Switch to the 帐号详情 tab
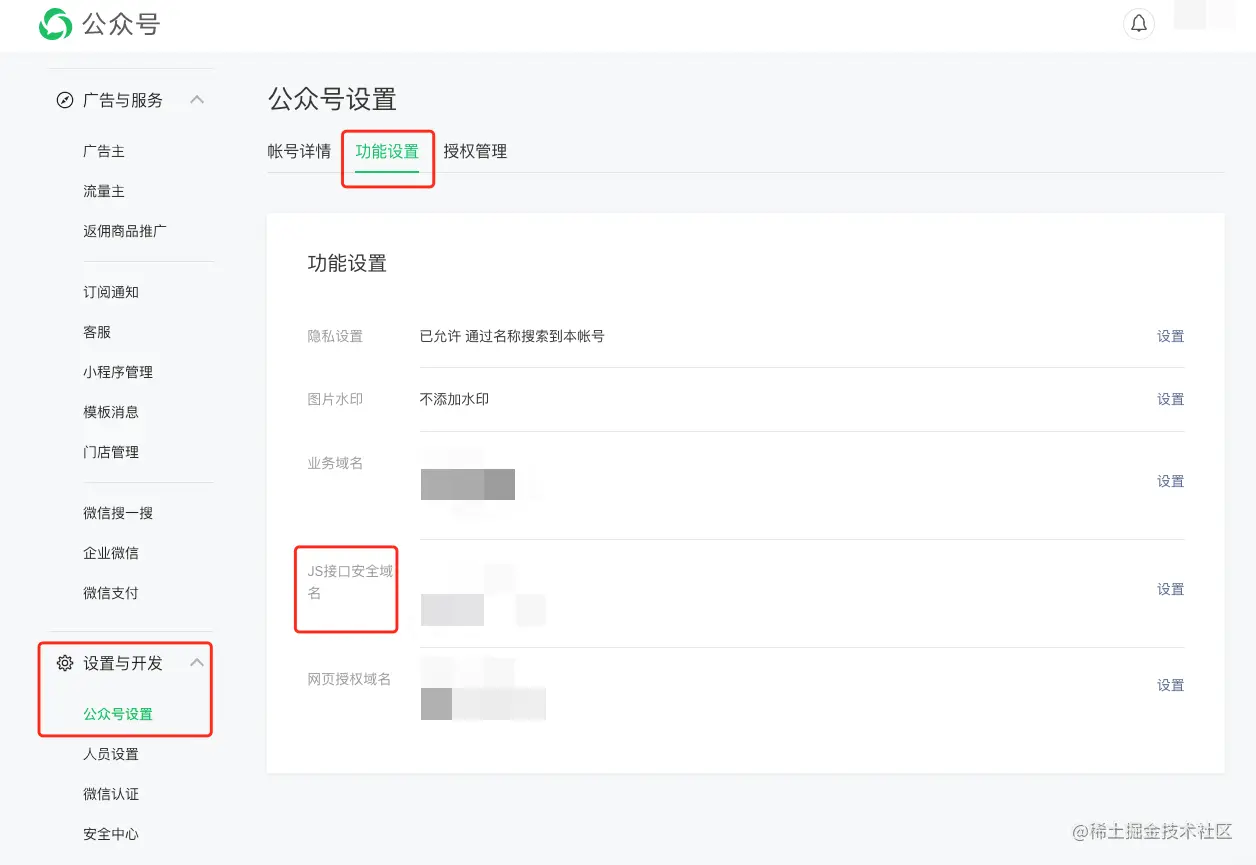The width and height of the screenshot is (1256, 865). [299, 151]
